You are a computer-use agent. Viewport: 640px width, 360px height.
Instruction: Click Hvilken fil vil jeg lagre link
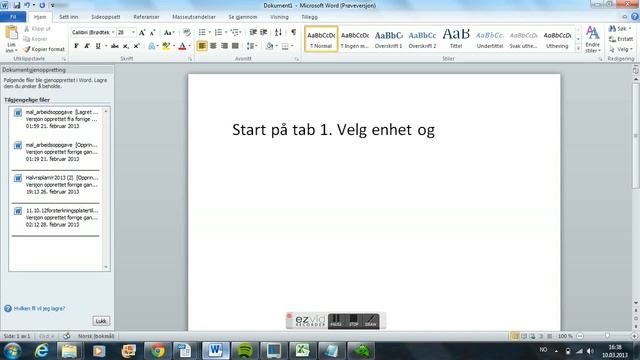click(39, 309)
